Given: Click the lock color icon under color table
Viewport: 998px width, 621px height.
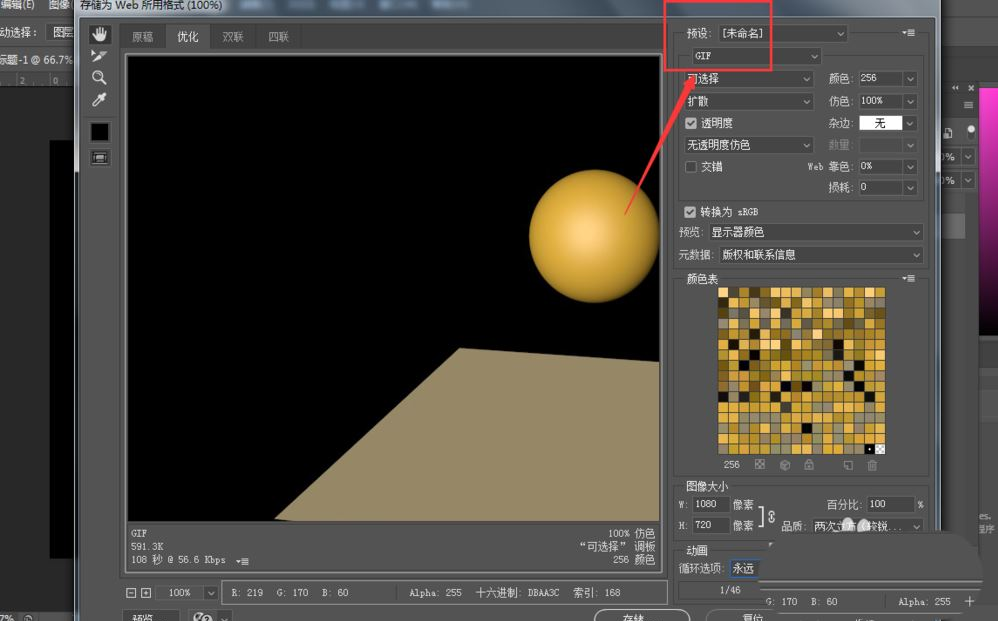Looking at the screenshot, I should point(808,465).
